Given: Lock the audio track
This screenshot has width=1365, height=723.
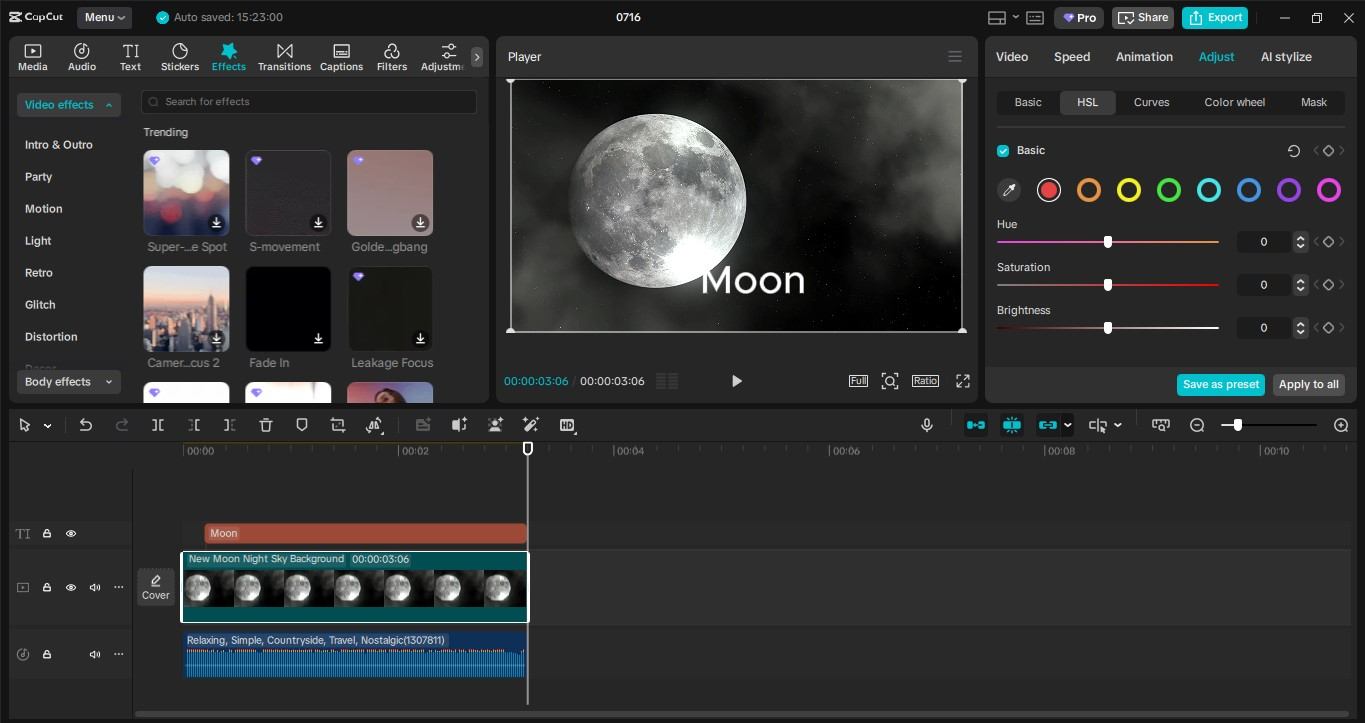Looking at the screenshot, I should pyautogui.click(x=47, y=655).
